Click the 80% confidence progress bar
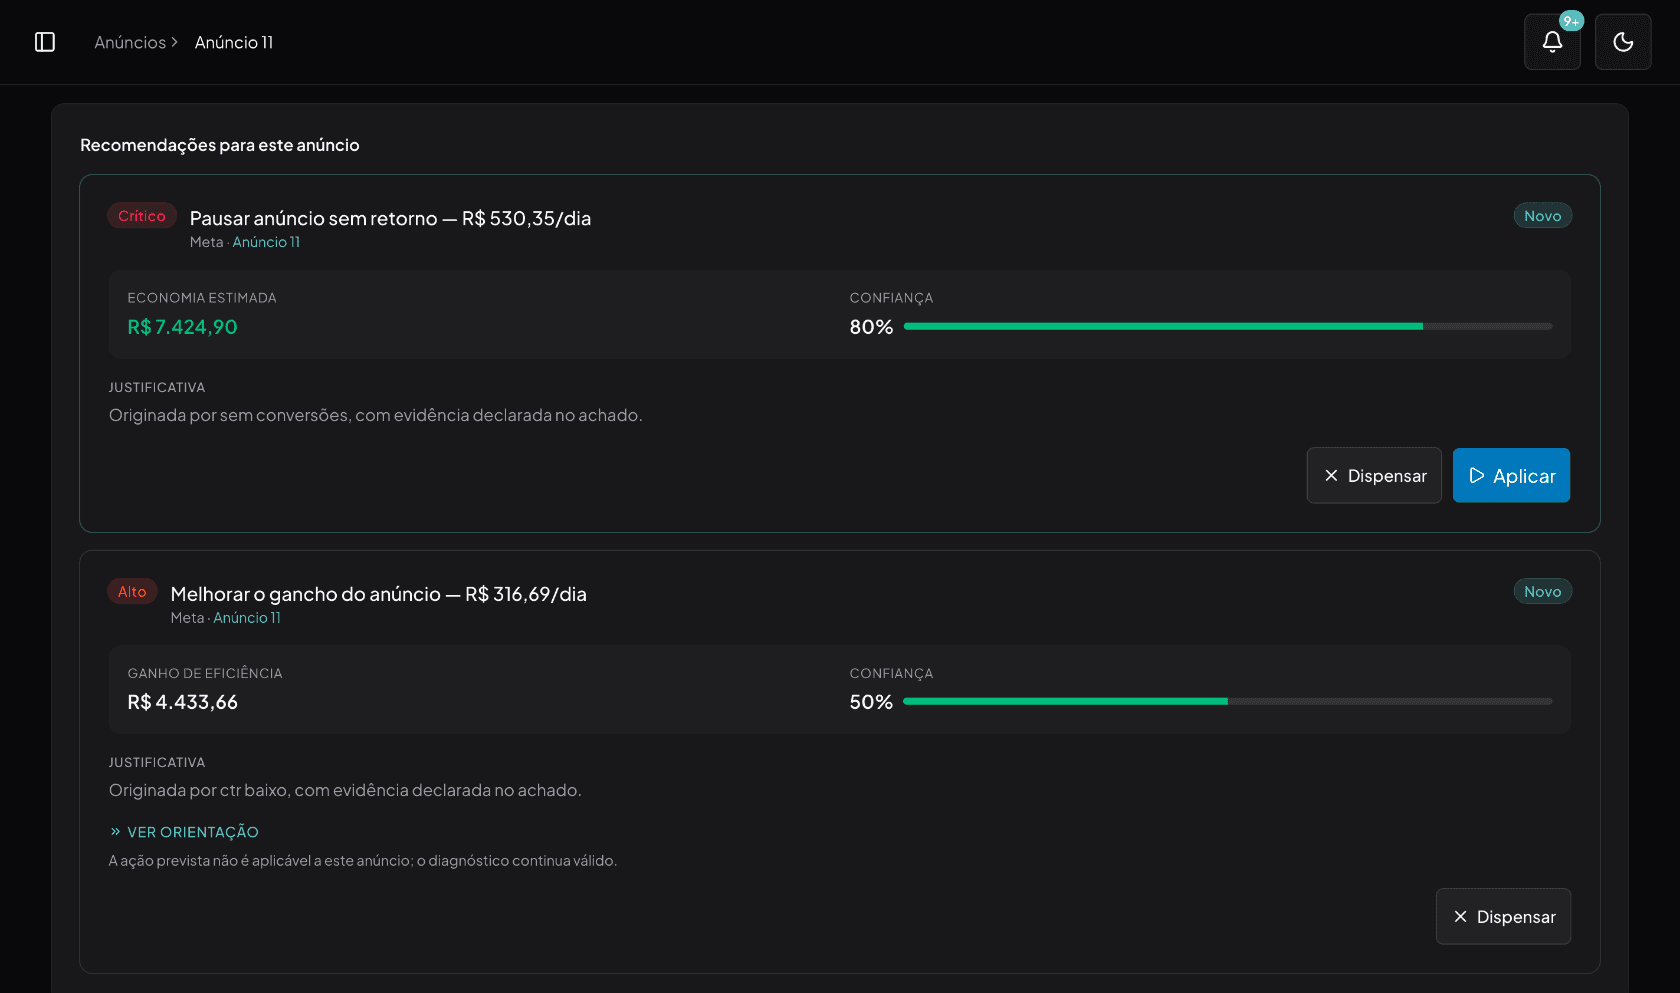Viewport: 1680px width, 993px height. (x=1228, y=326)
